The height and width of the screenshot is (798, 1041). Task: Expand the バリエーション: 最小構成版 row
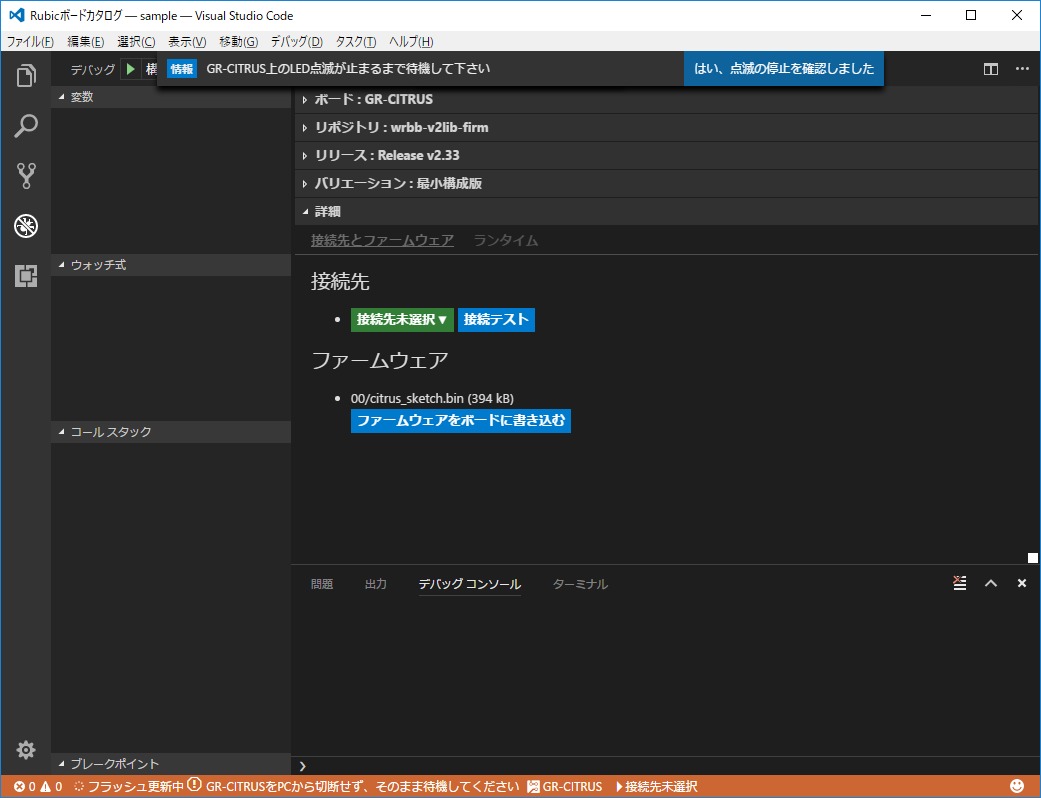[x=666, y=183]
